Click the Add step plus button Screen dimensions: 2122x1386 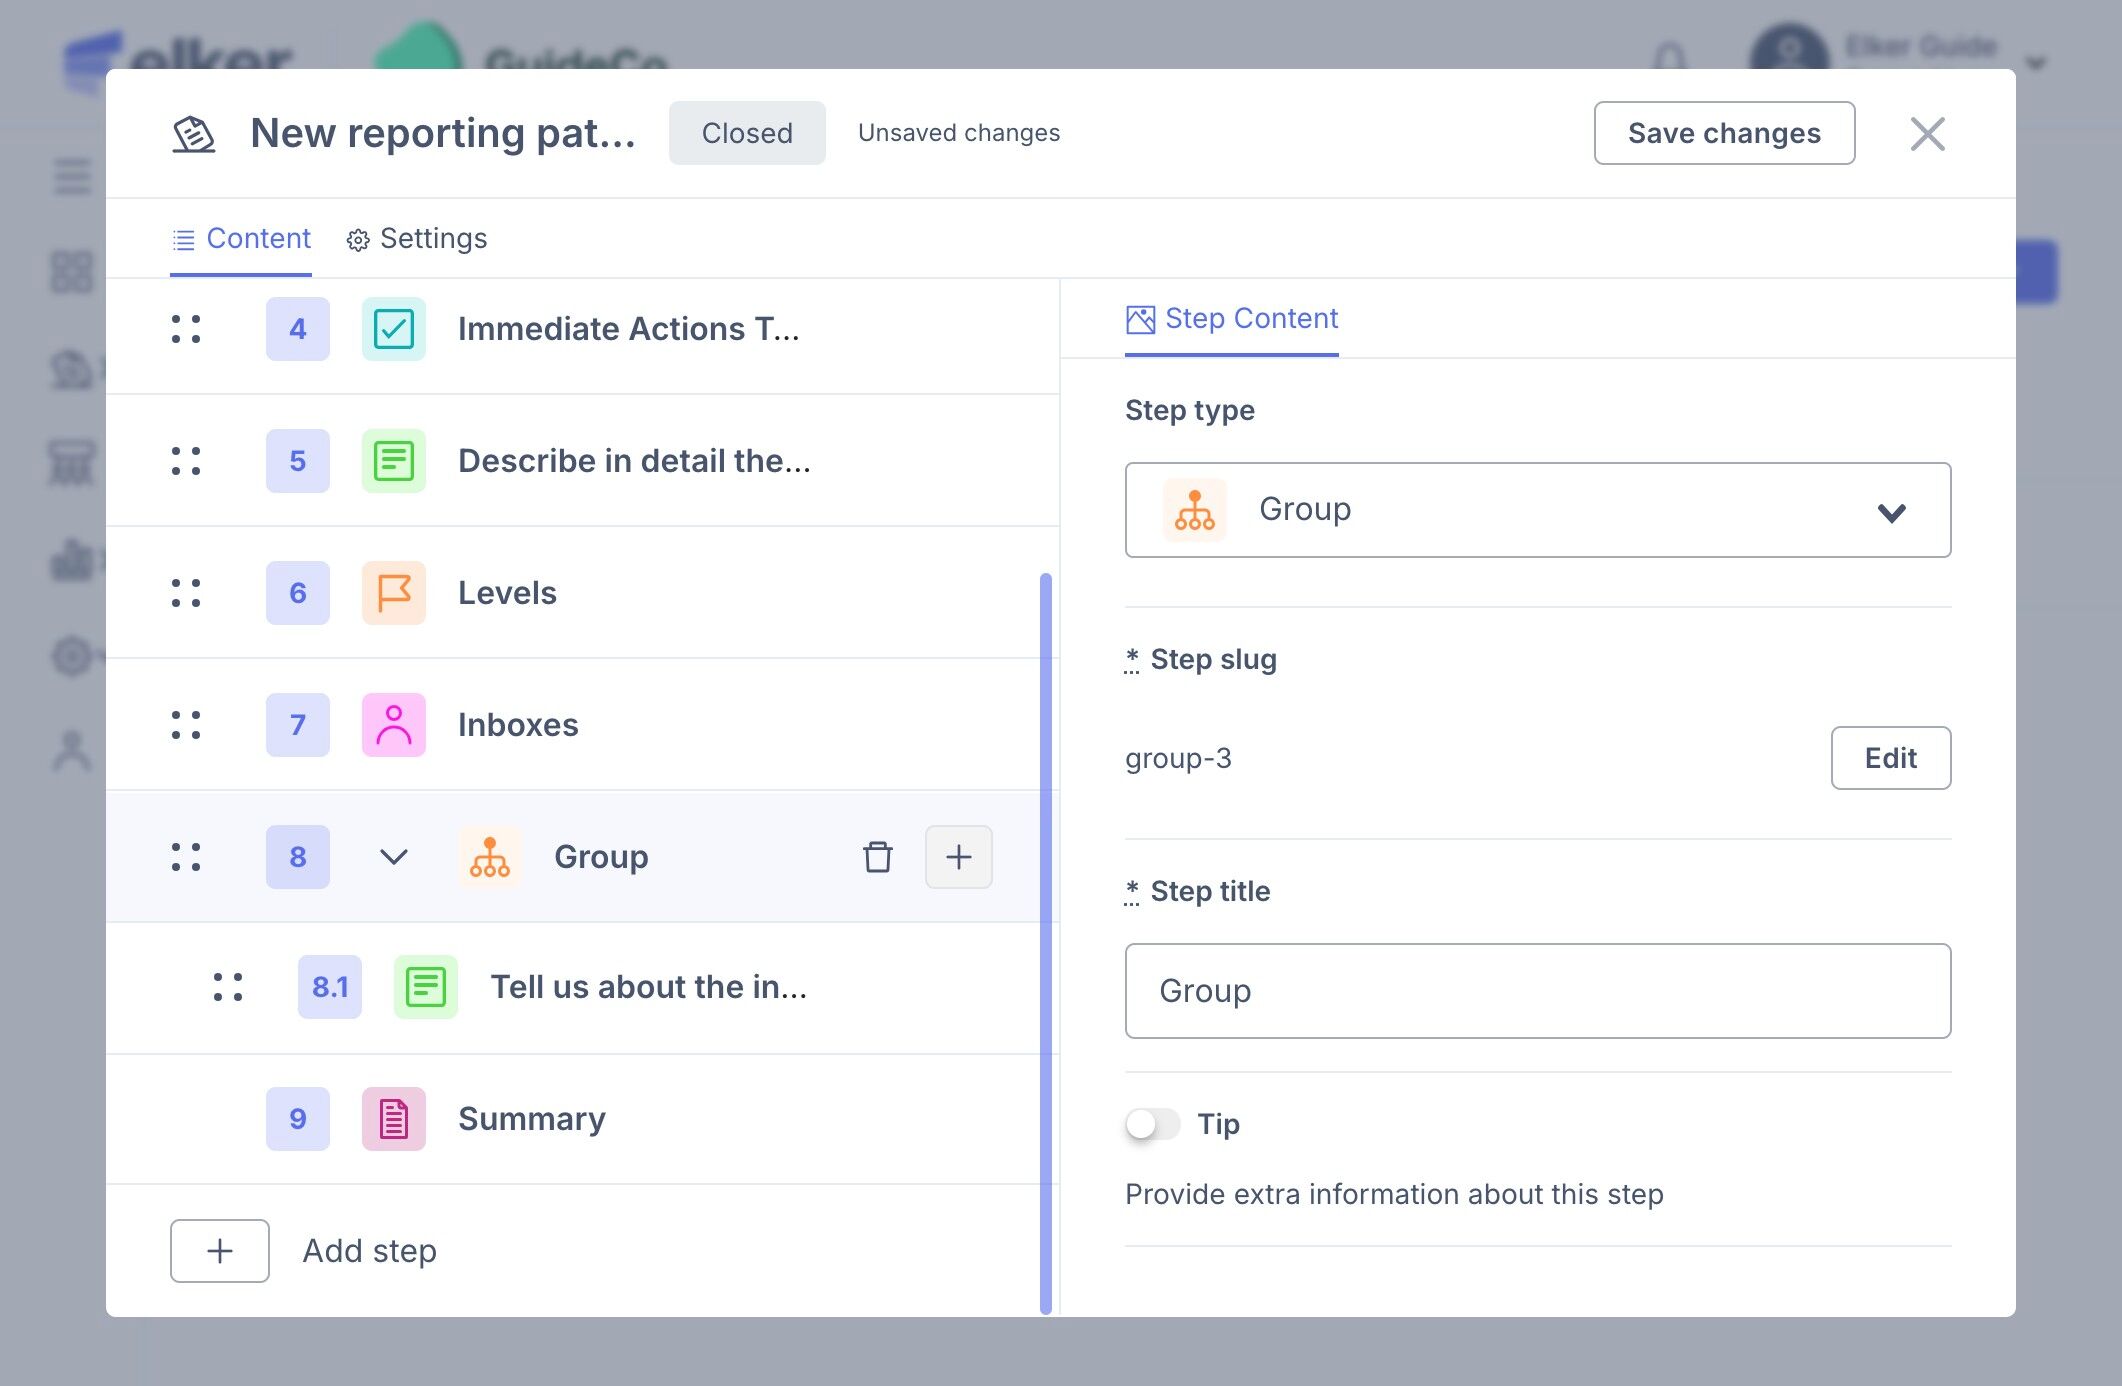(220, 1251)
